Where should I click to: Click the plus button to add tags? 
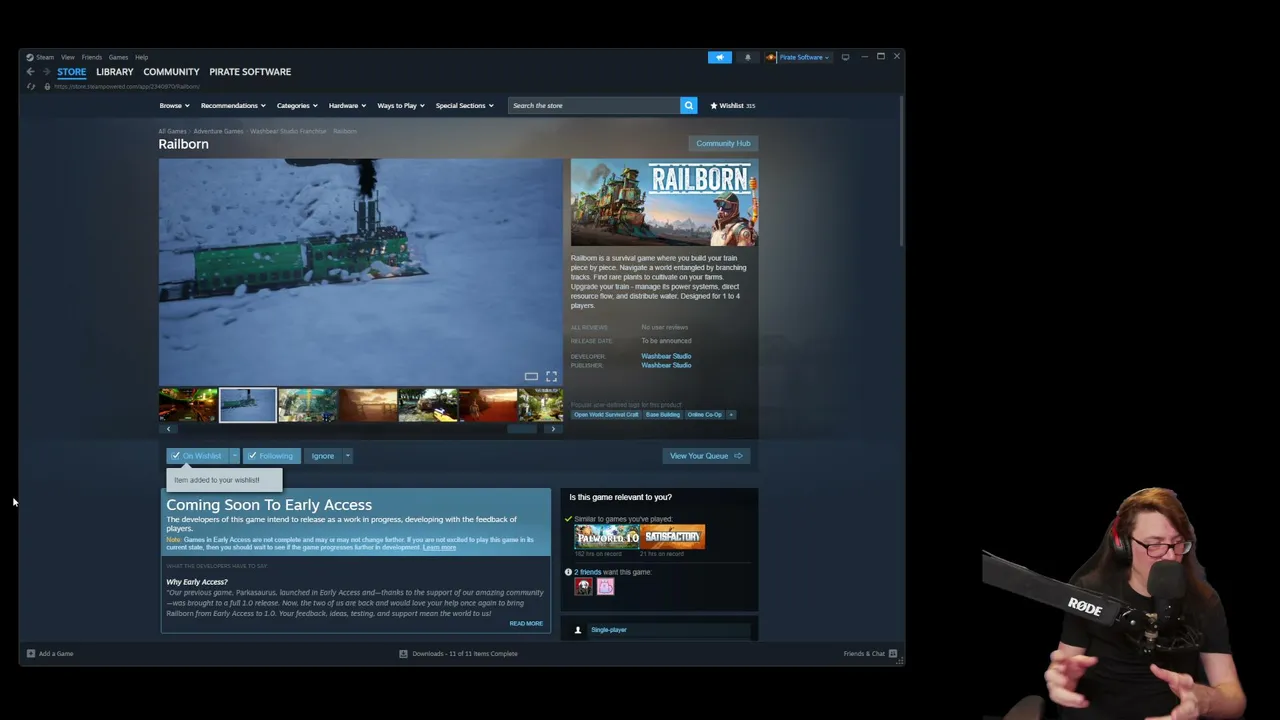coord(731,415)
